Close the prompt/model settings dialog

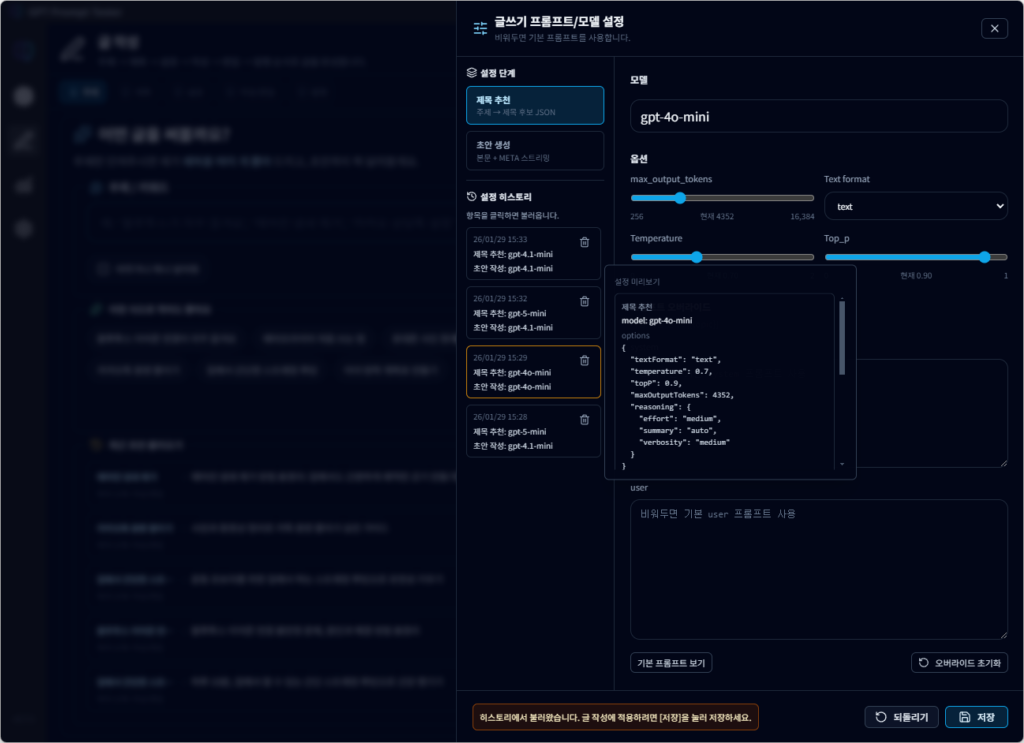994,29
